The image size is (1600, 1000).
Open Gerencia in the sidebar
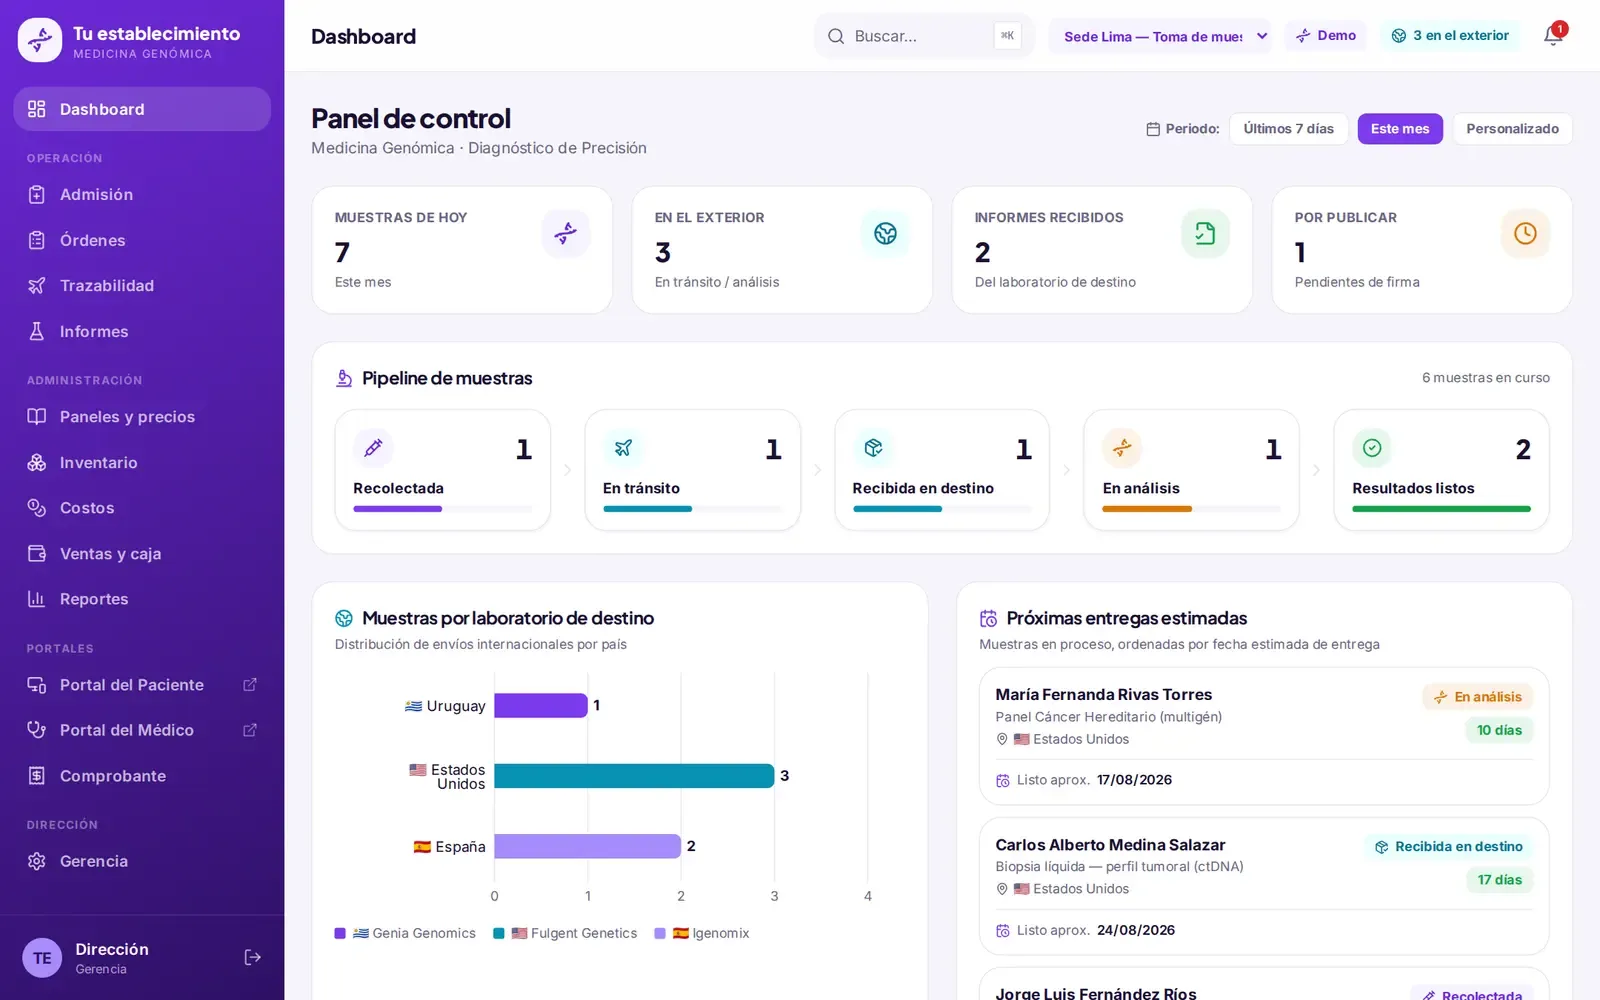pyautogui.click(x=142, y=862)
